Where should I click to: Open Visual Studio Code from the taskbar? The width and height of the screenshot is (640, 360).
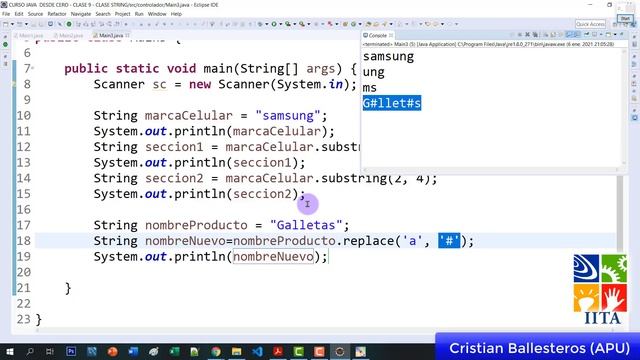pos(258,351)
